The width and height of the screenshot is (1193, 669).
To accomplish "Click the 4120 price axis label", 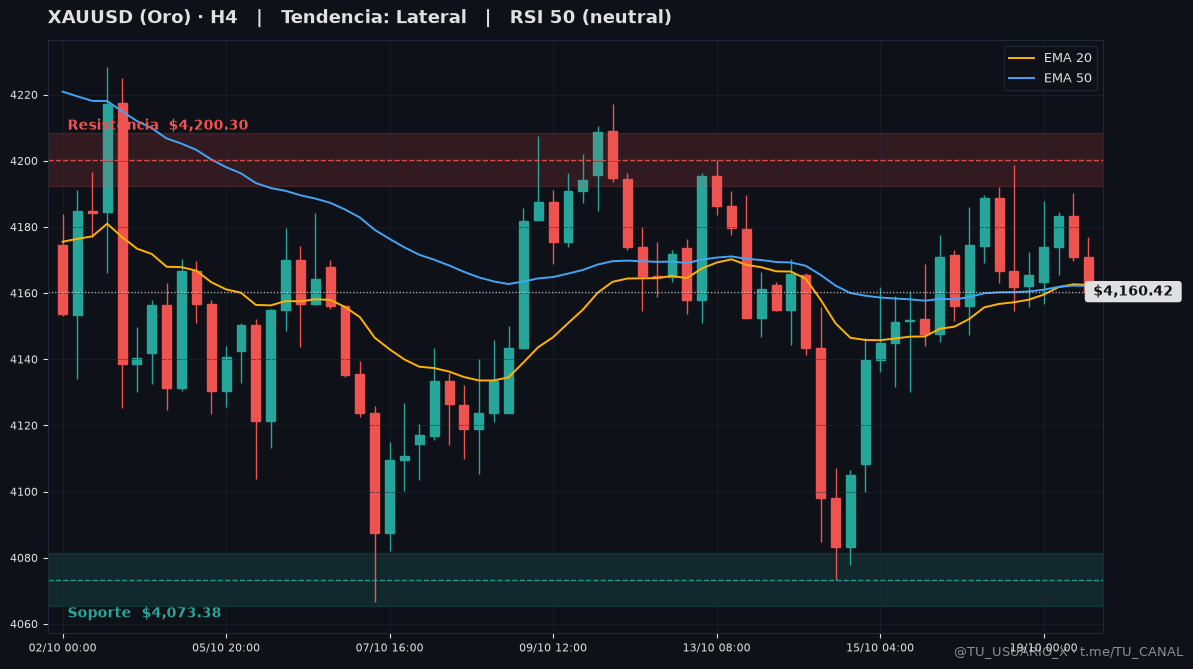I will click(24, 426).
